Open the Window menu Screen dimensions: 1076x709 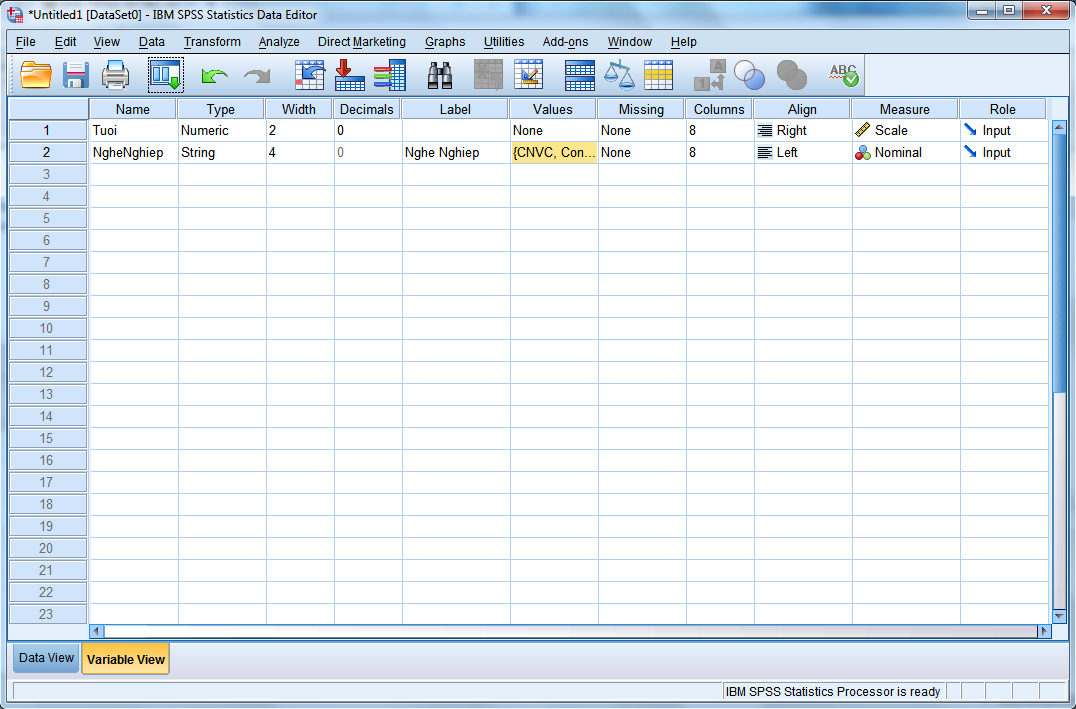click(x=629, y=42)
